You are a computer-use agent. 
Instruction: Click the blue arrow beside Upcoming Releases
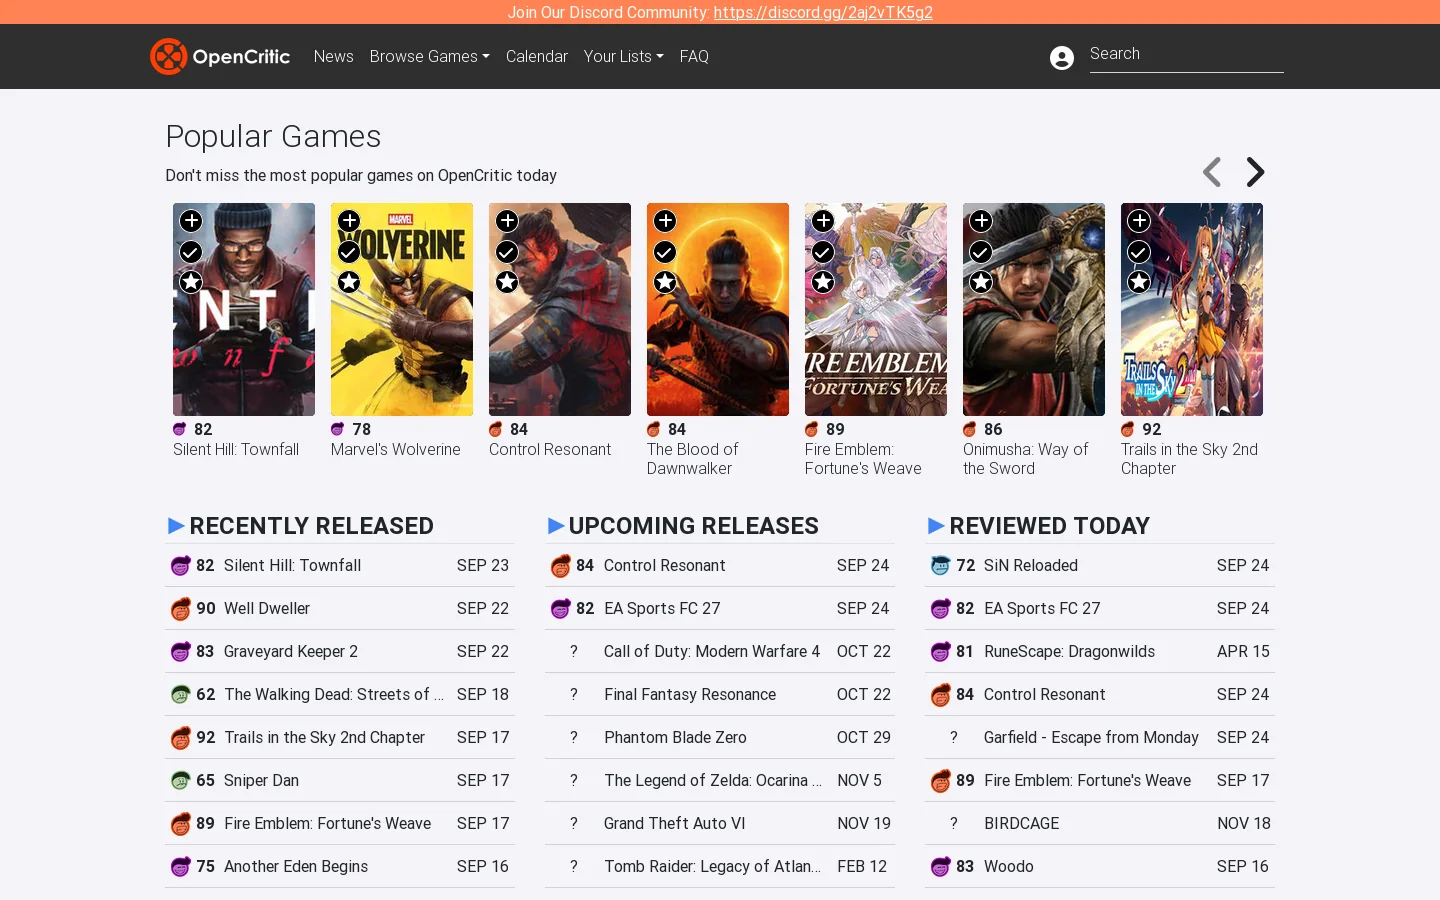(557, 526)
